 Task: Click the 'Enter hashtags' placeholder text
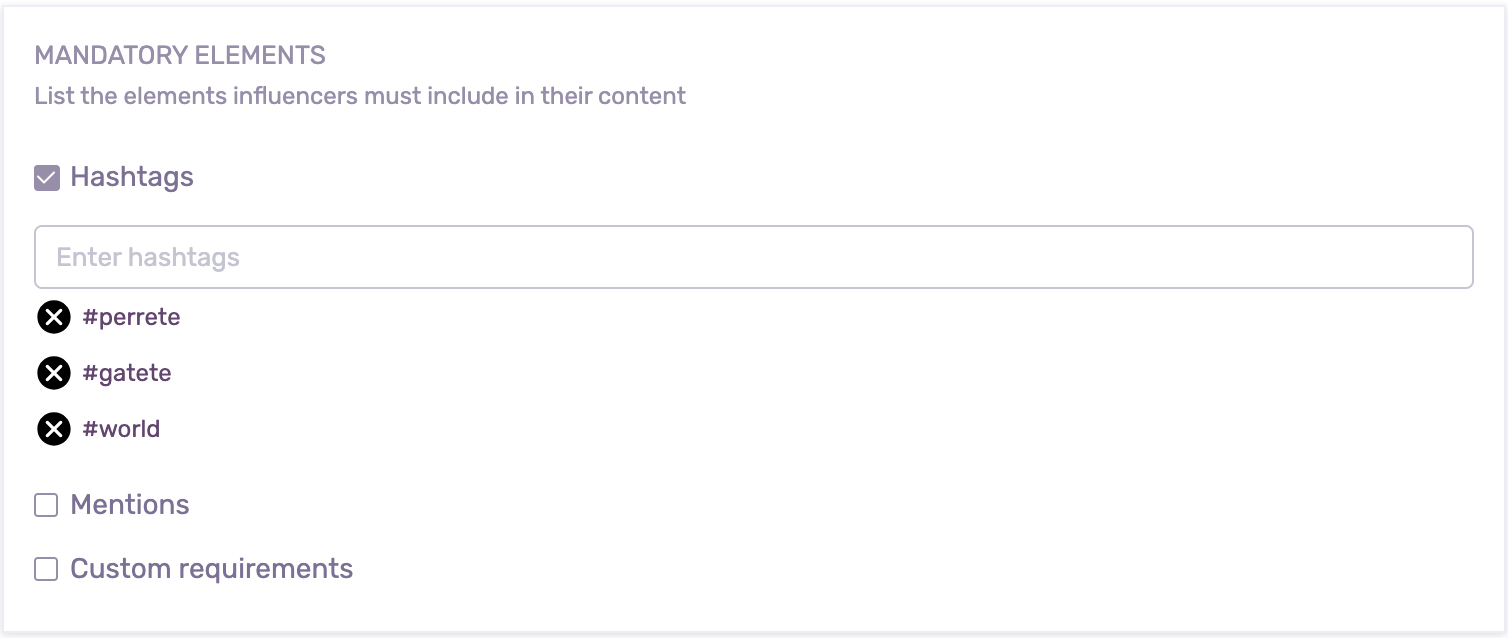148,258
